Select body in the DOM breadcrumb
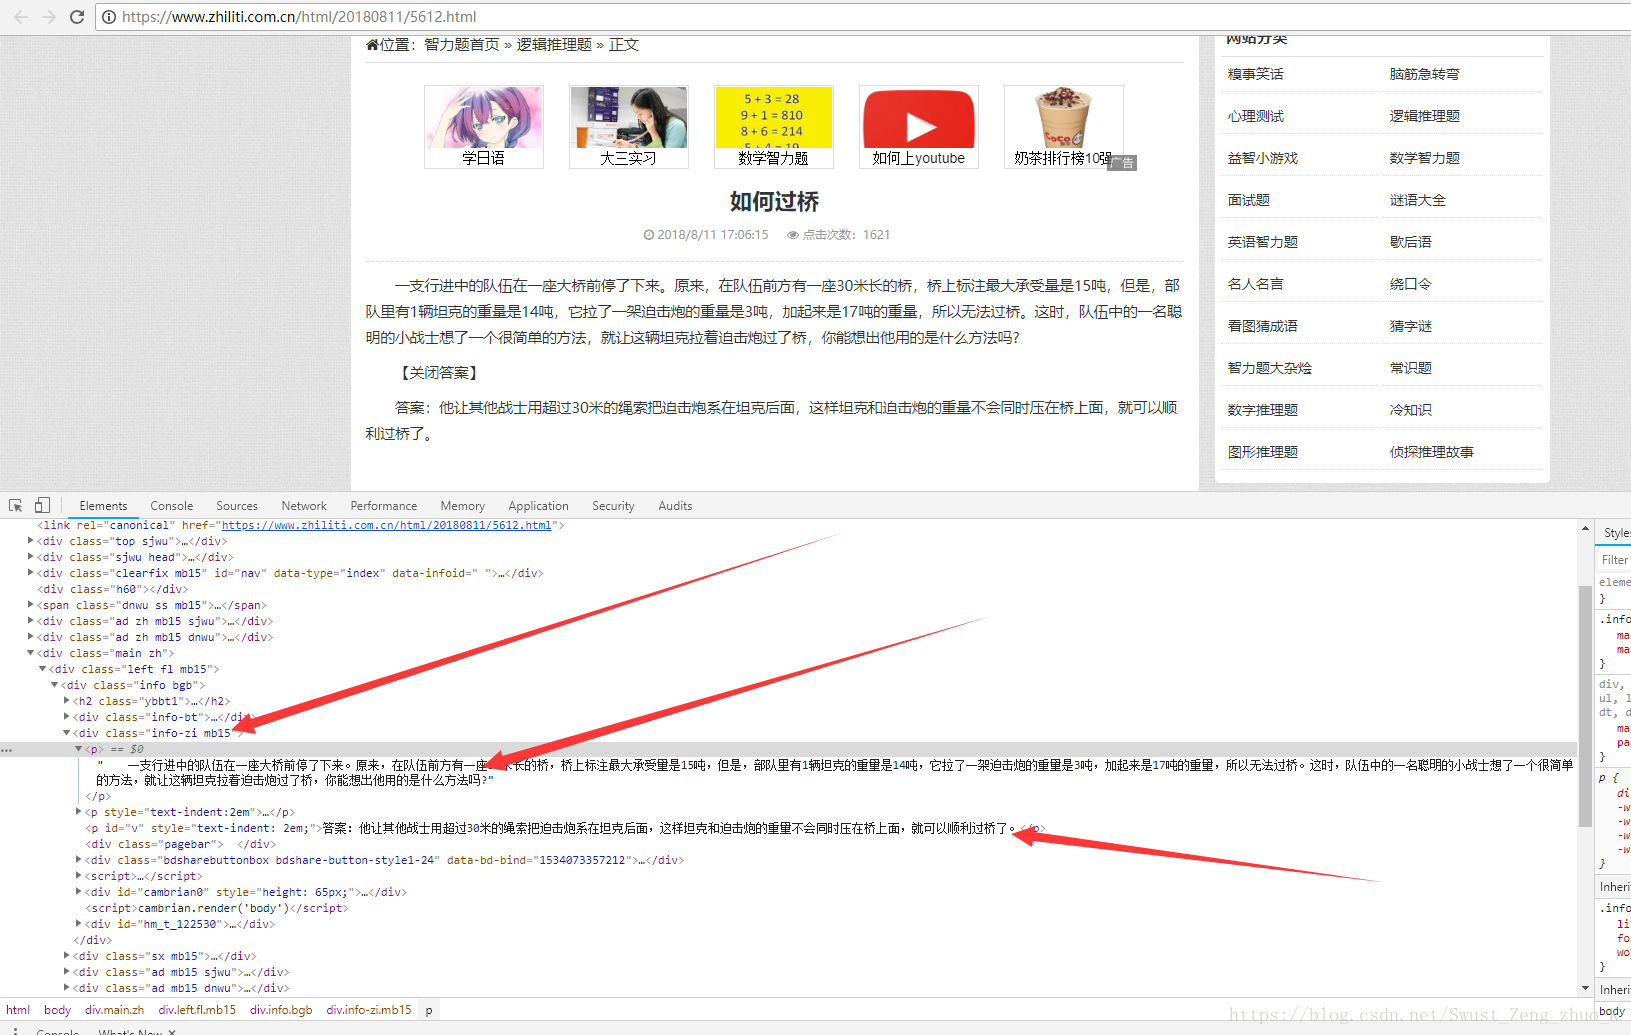Viewport: 1631px width, 1035px height. click(57, 1010)
